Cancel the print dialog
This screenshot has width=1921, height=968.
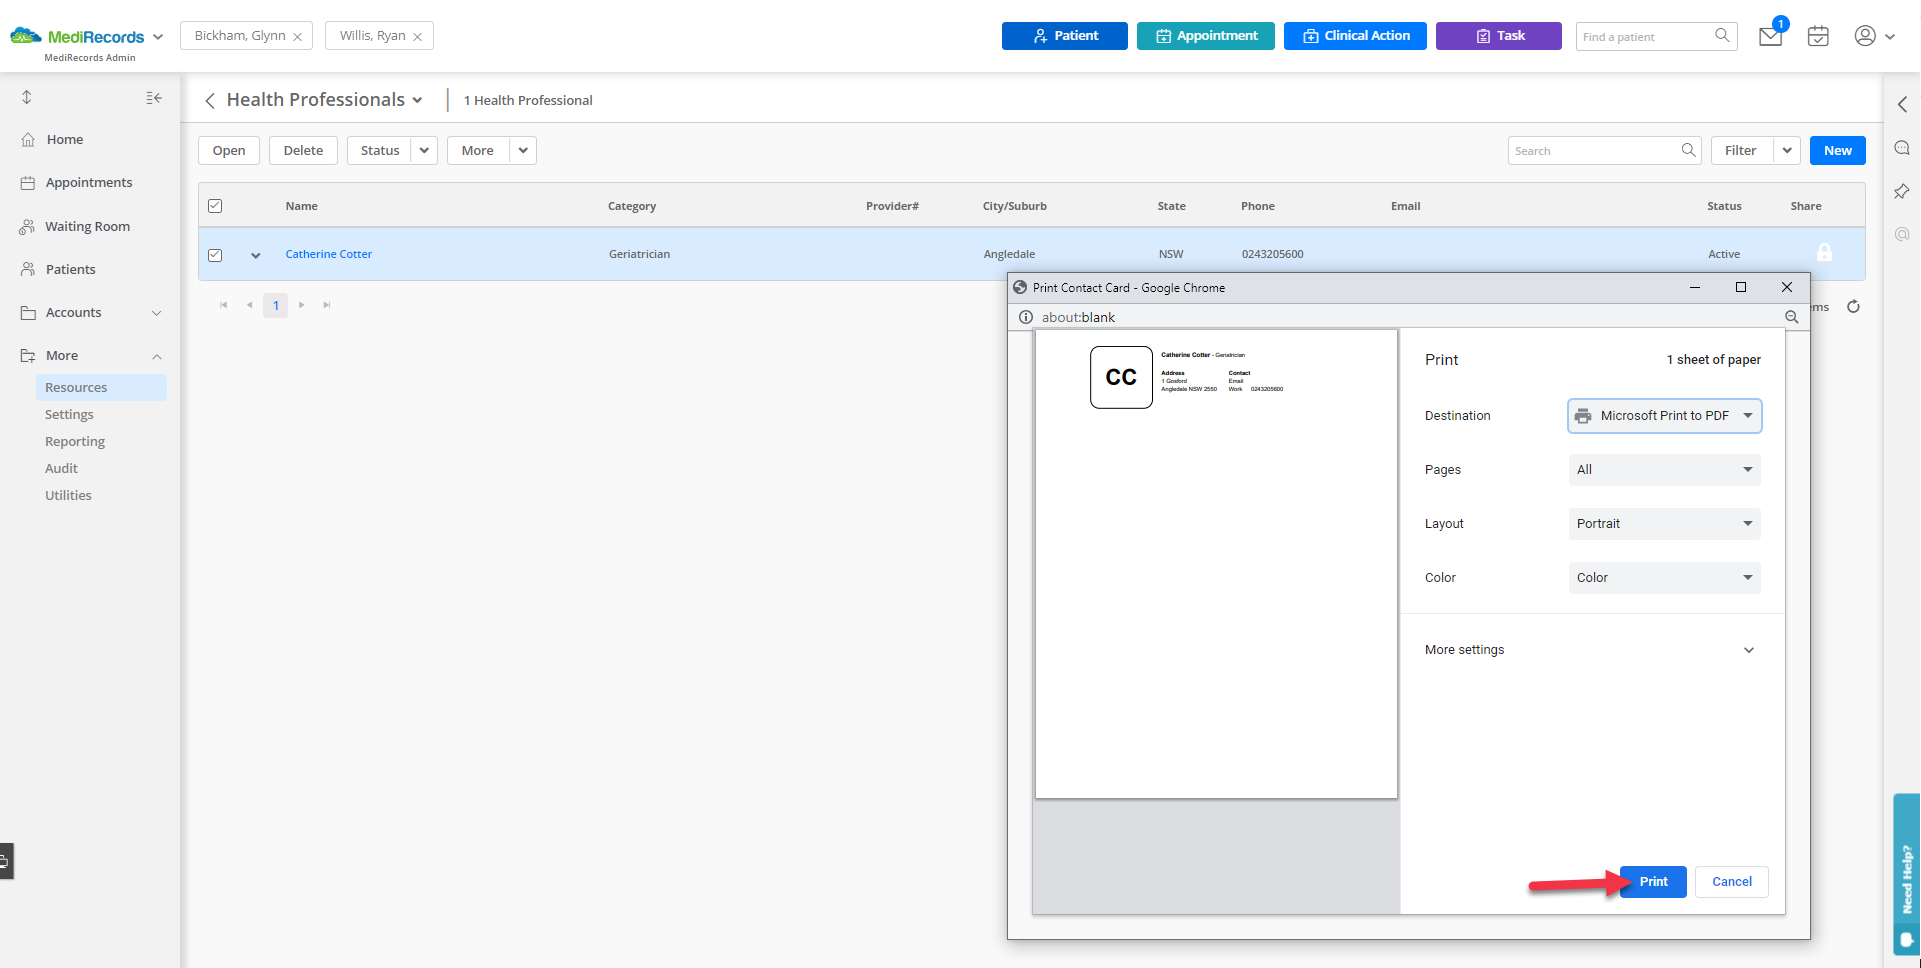click(1732, 882)
